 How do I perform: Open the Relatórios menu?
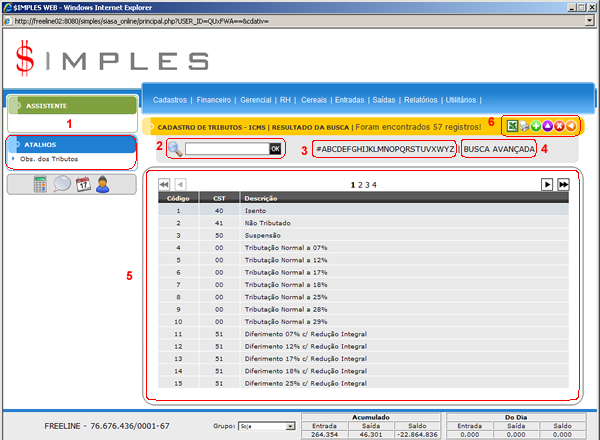click(x=419, y=100)
